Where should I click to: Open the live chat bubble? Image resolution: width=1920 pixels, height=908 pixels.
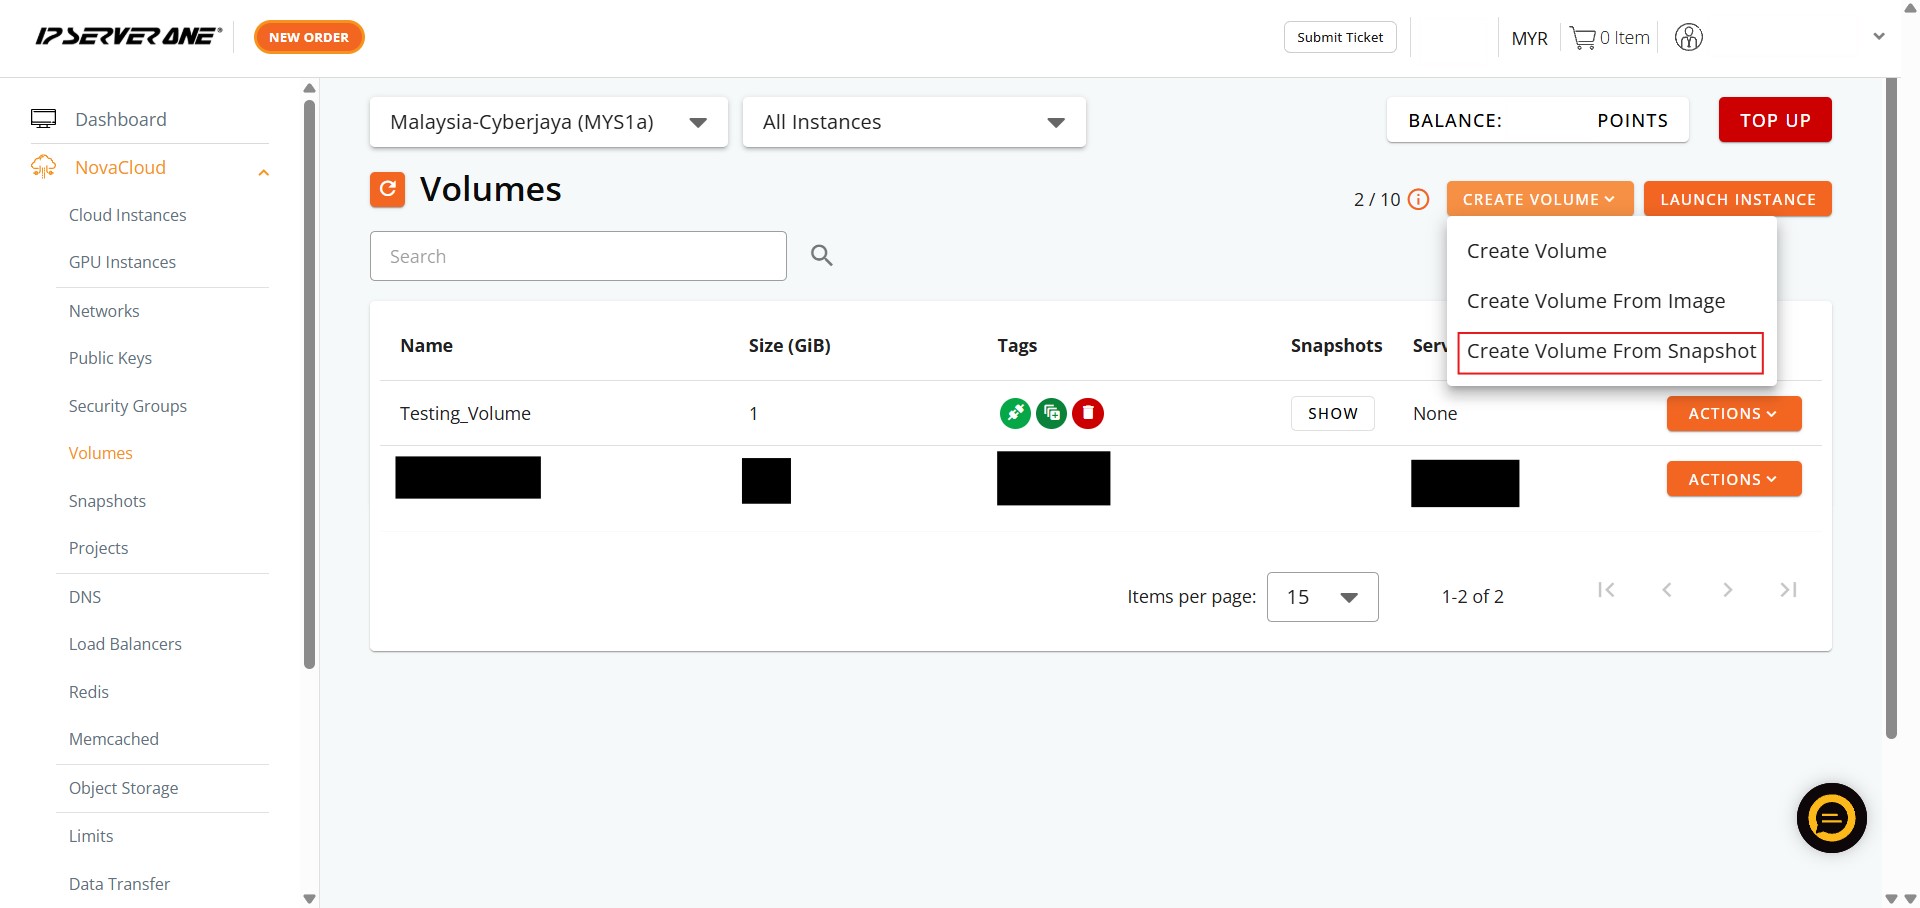click(x=1831, y=818)
